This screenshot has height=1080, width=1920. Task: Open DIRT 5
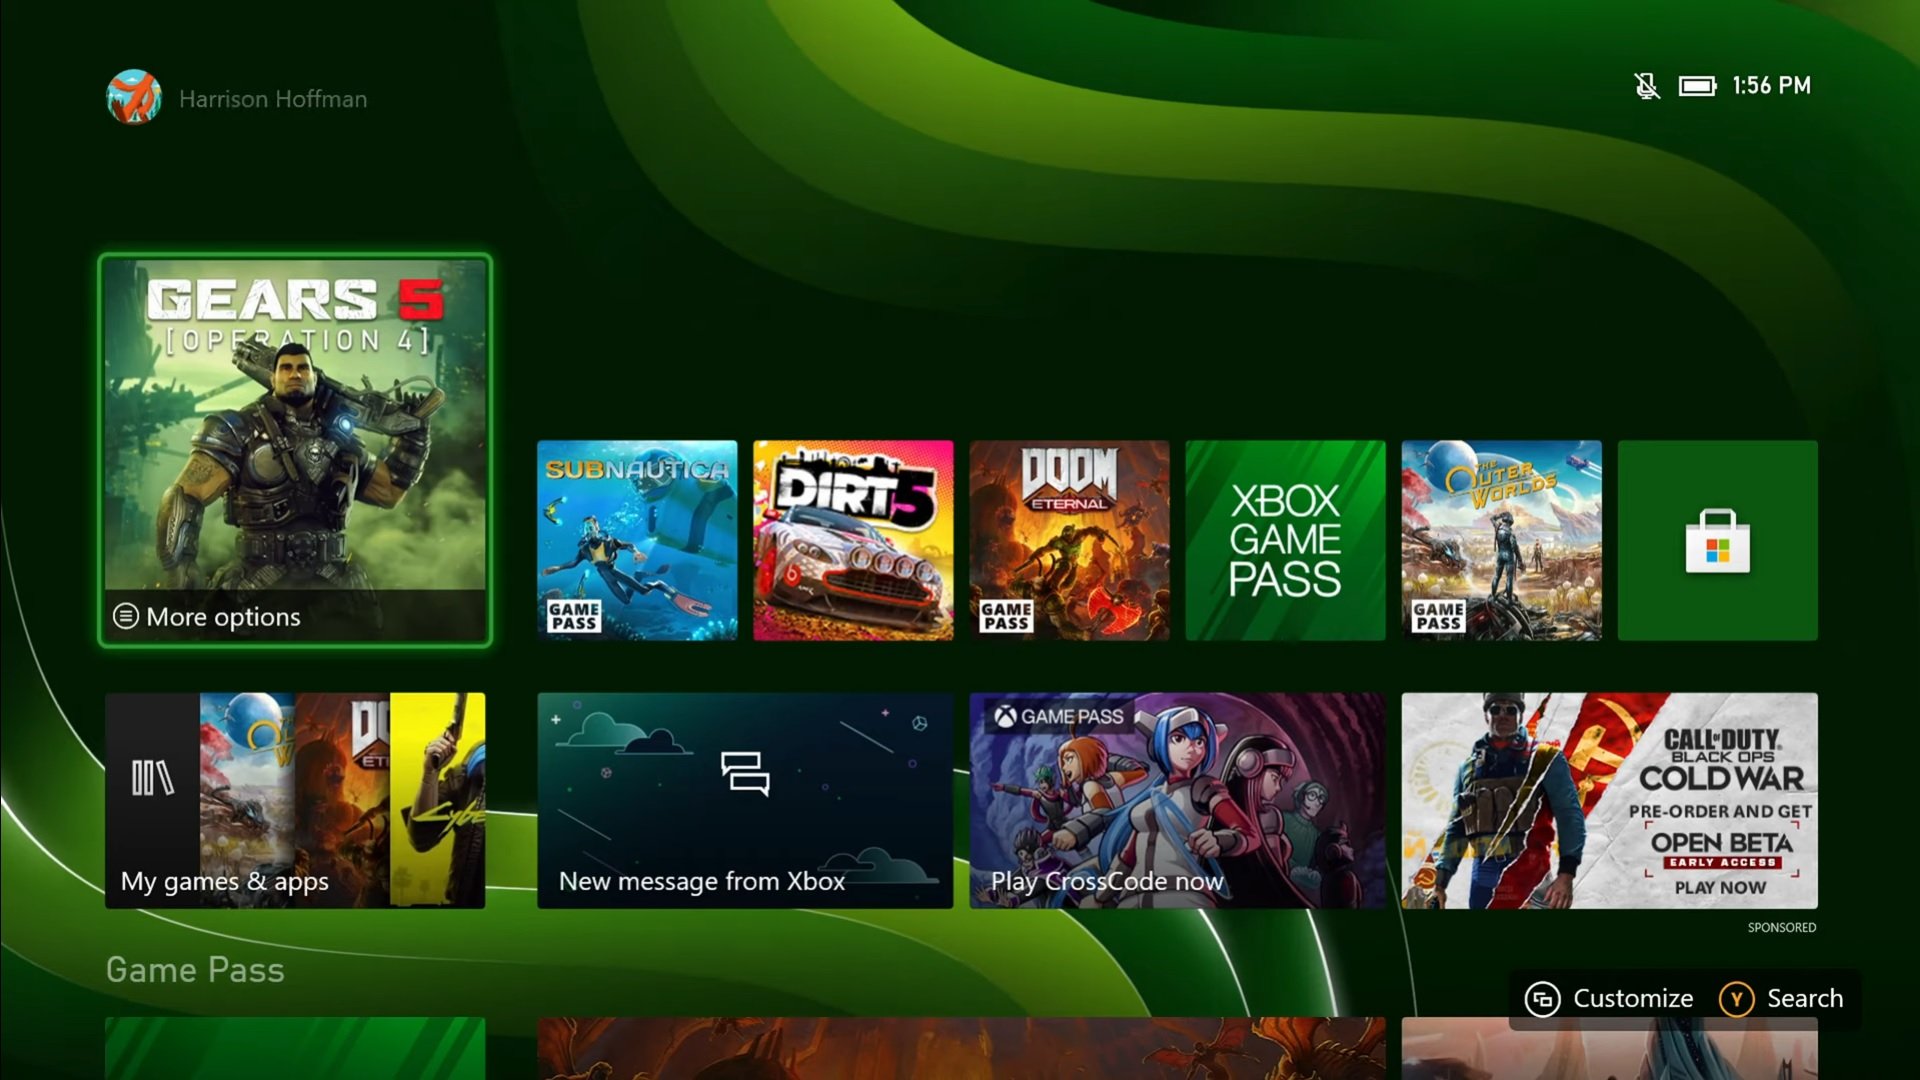[853, 541]
